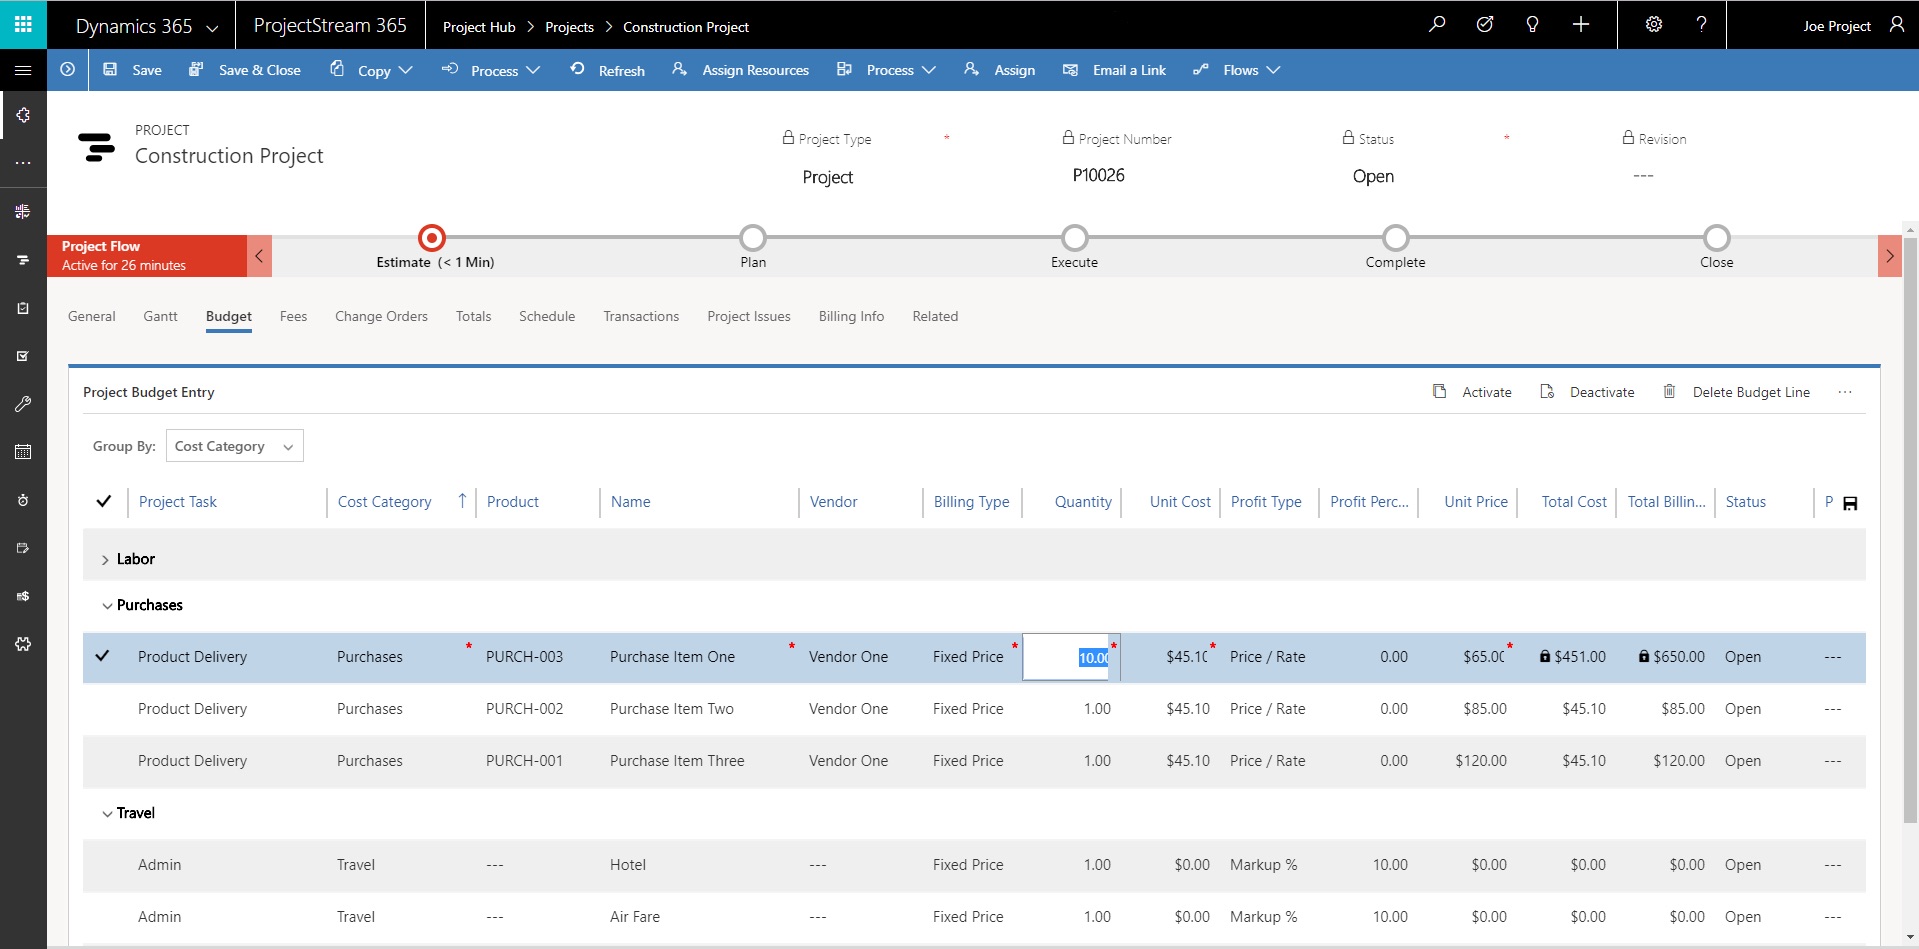Toggle select-all checkmark in grid header
The width and height of the screenshot is (1919, 949).
[104, 501]
